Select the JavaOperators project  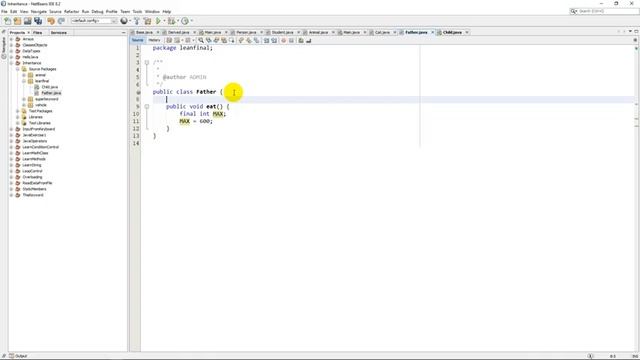click(x=35, y=141)
